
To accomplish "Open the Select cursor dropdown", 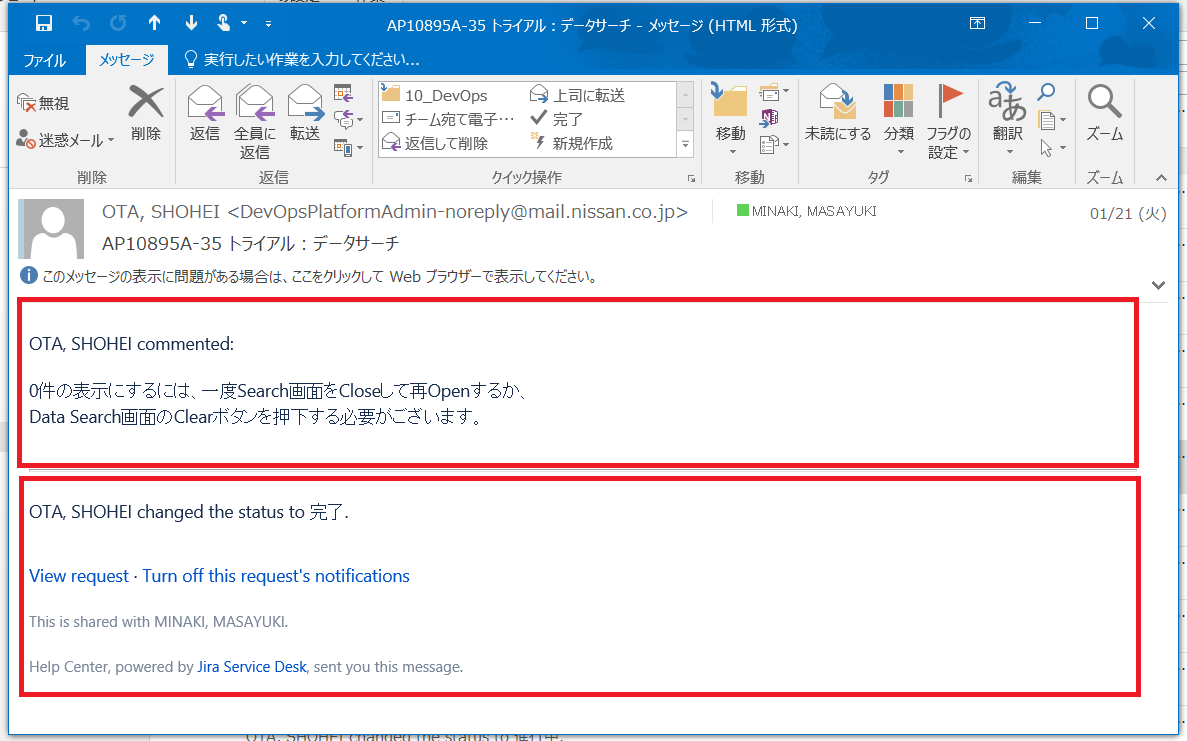I will (x=1051, y=148).
